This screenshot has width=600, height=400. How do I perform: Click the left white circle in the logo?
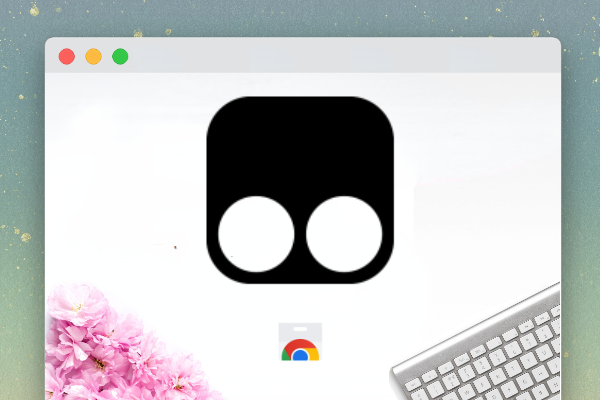pos(256,234)
